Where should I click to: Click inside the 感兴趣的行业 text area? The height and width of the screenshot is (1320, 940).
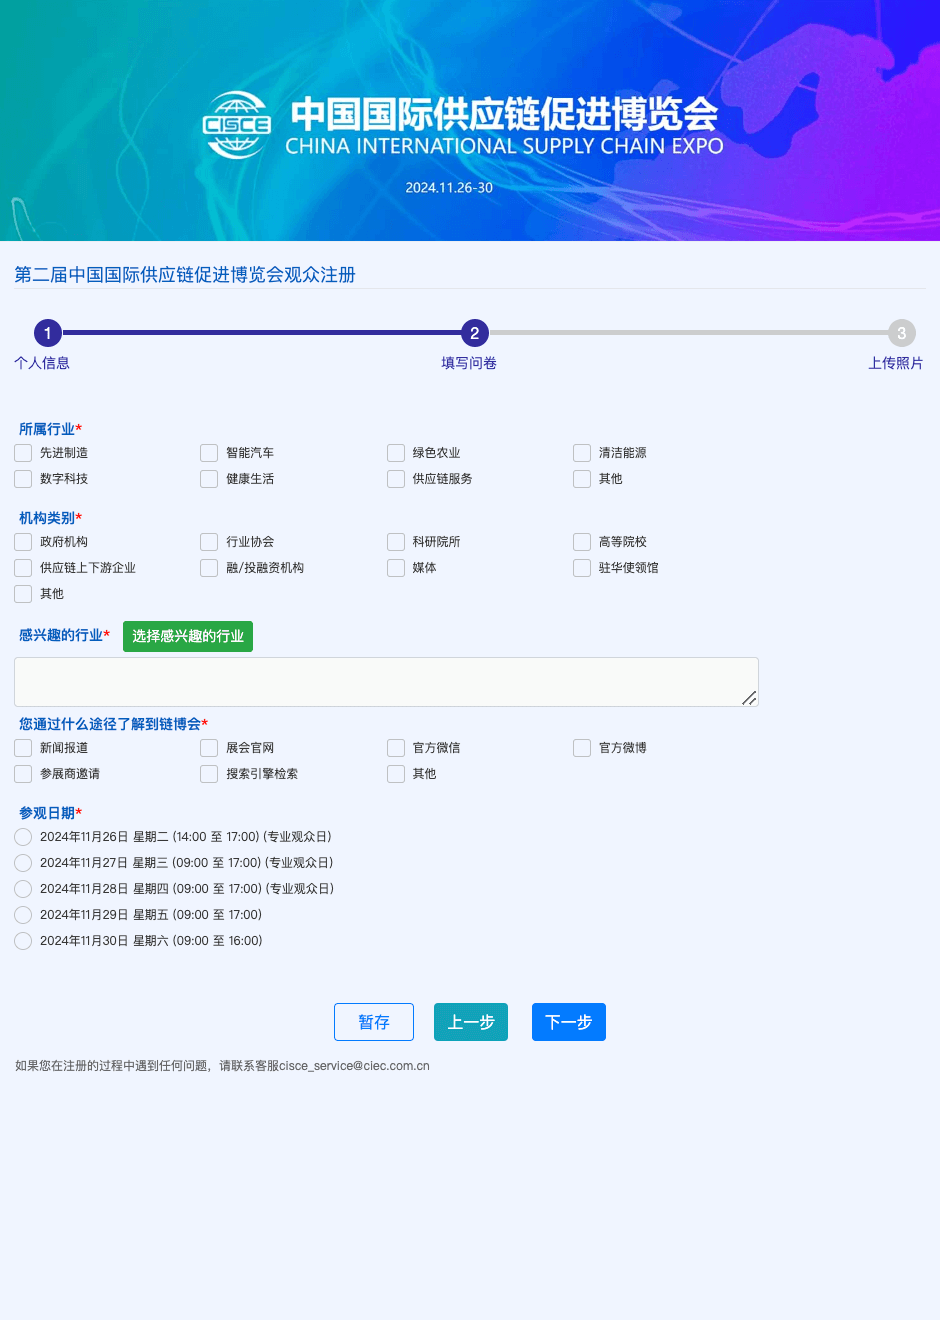pos(386,682)
